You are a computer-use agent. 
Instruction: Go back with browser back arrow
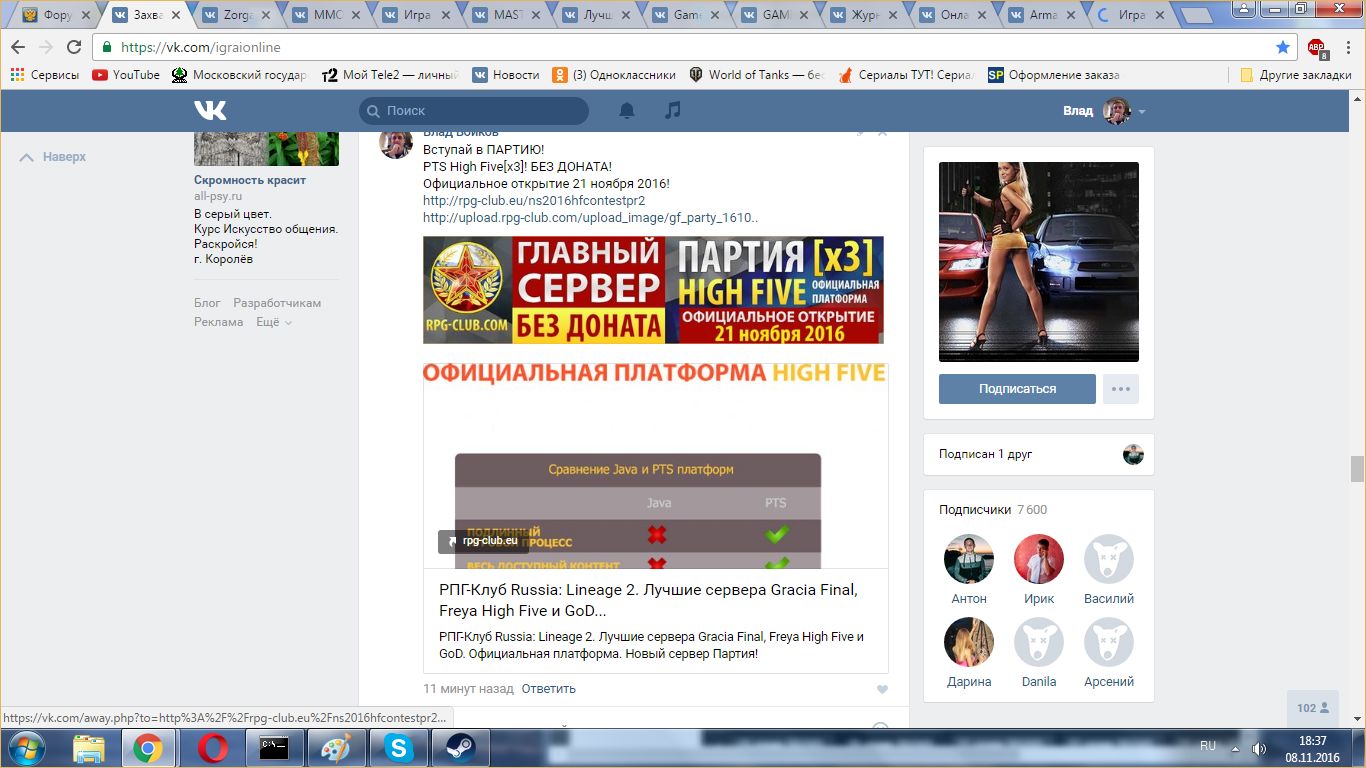coord(18,47)
